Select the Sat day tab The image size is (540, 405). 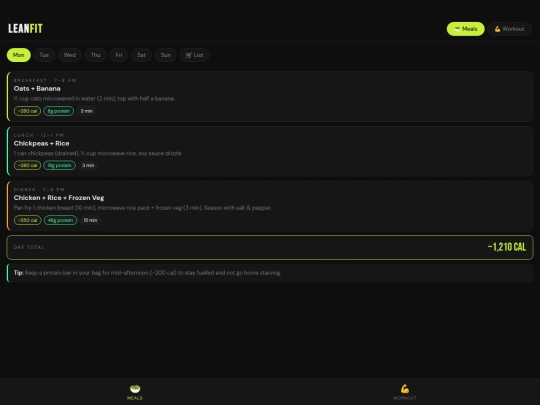point(141,55)
